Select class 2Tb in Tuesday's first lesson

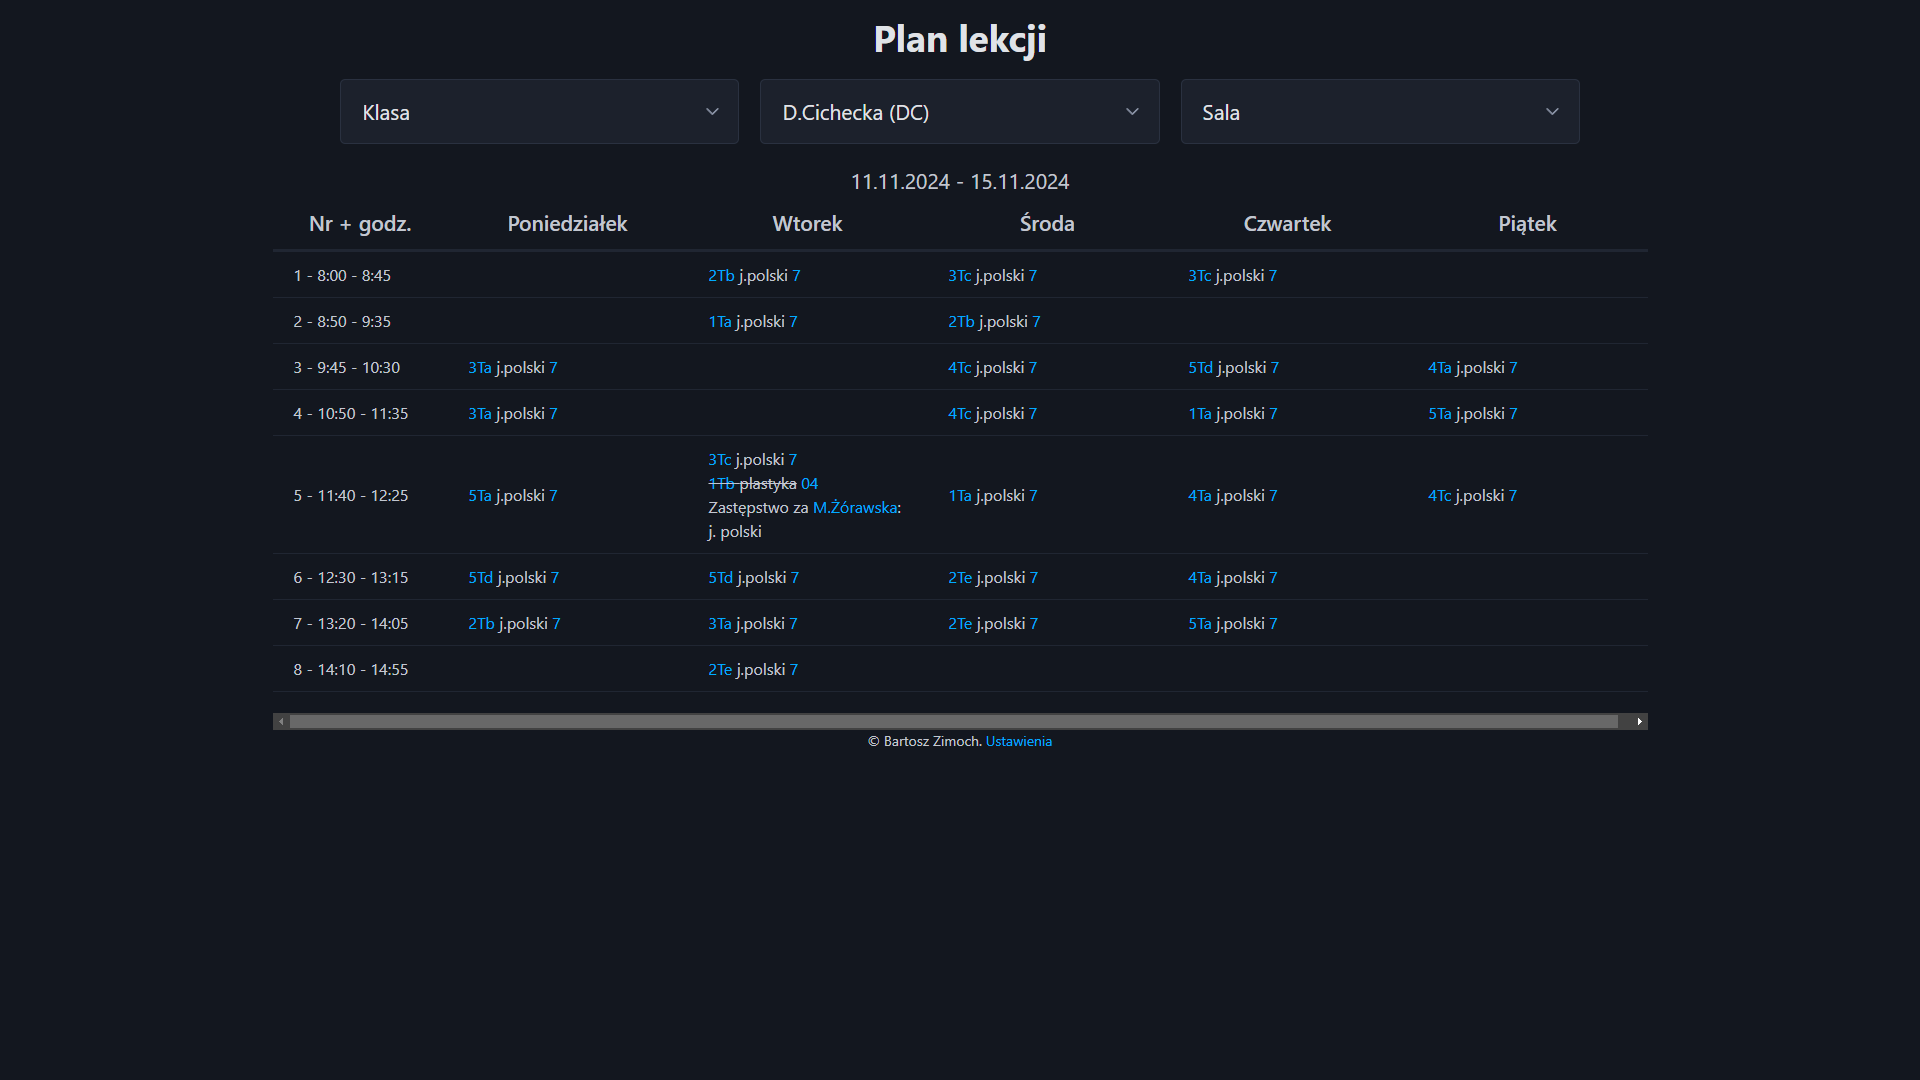(720, 275)
